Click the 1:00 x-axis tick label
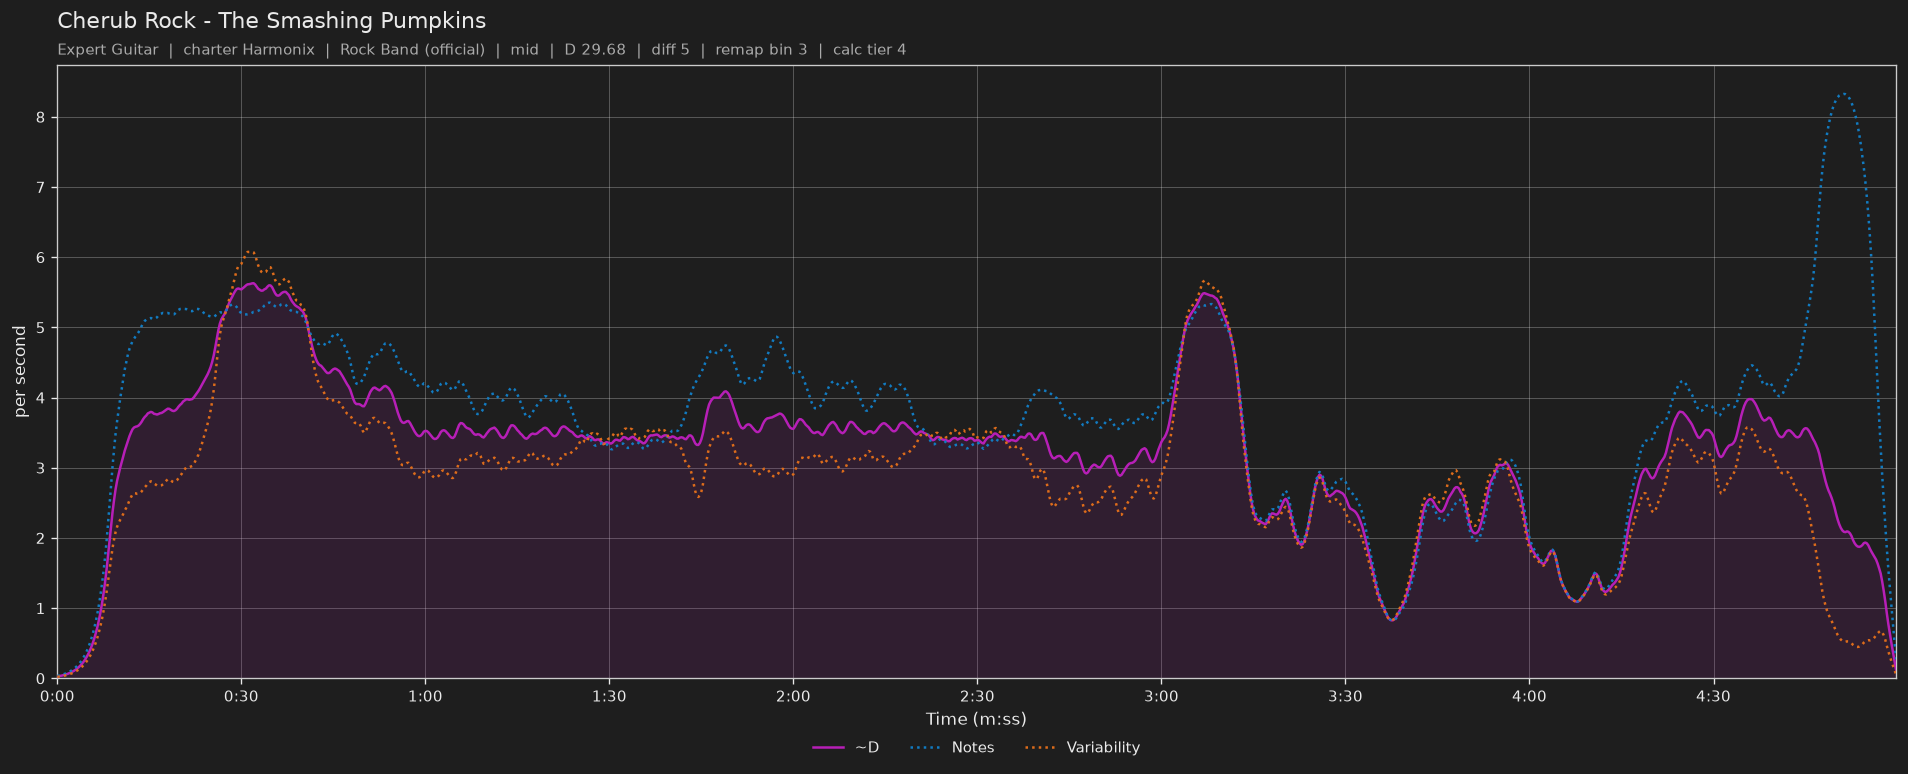The image size is (1908, 774). coord(425,696)
